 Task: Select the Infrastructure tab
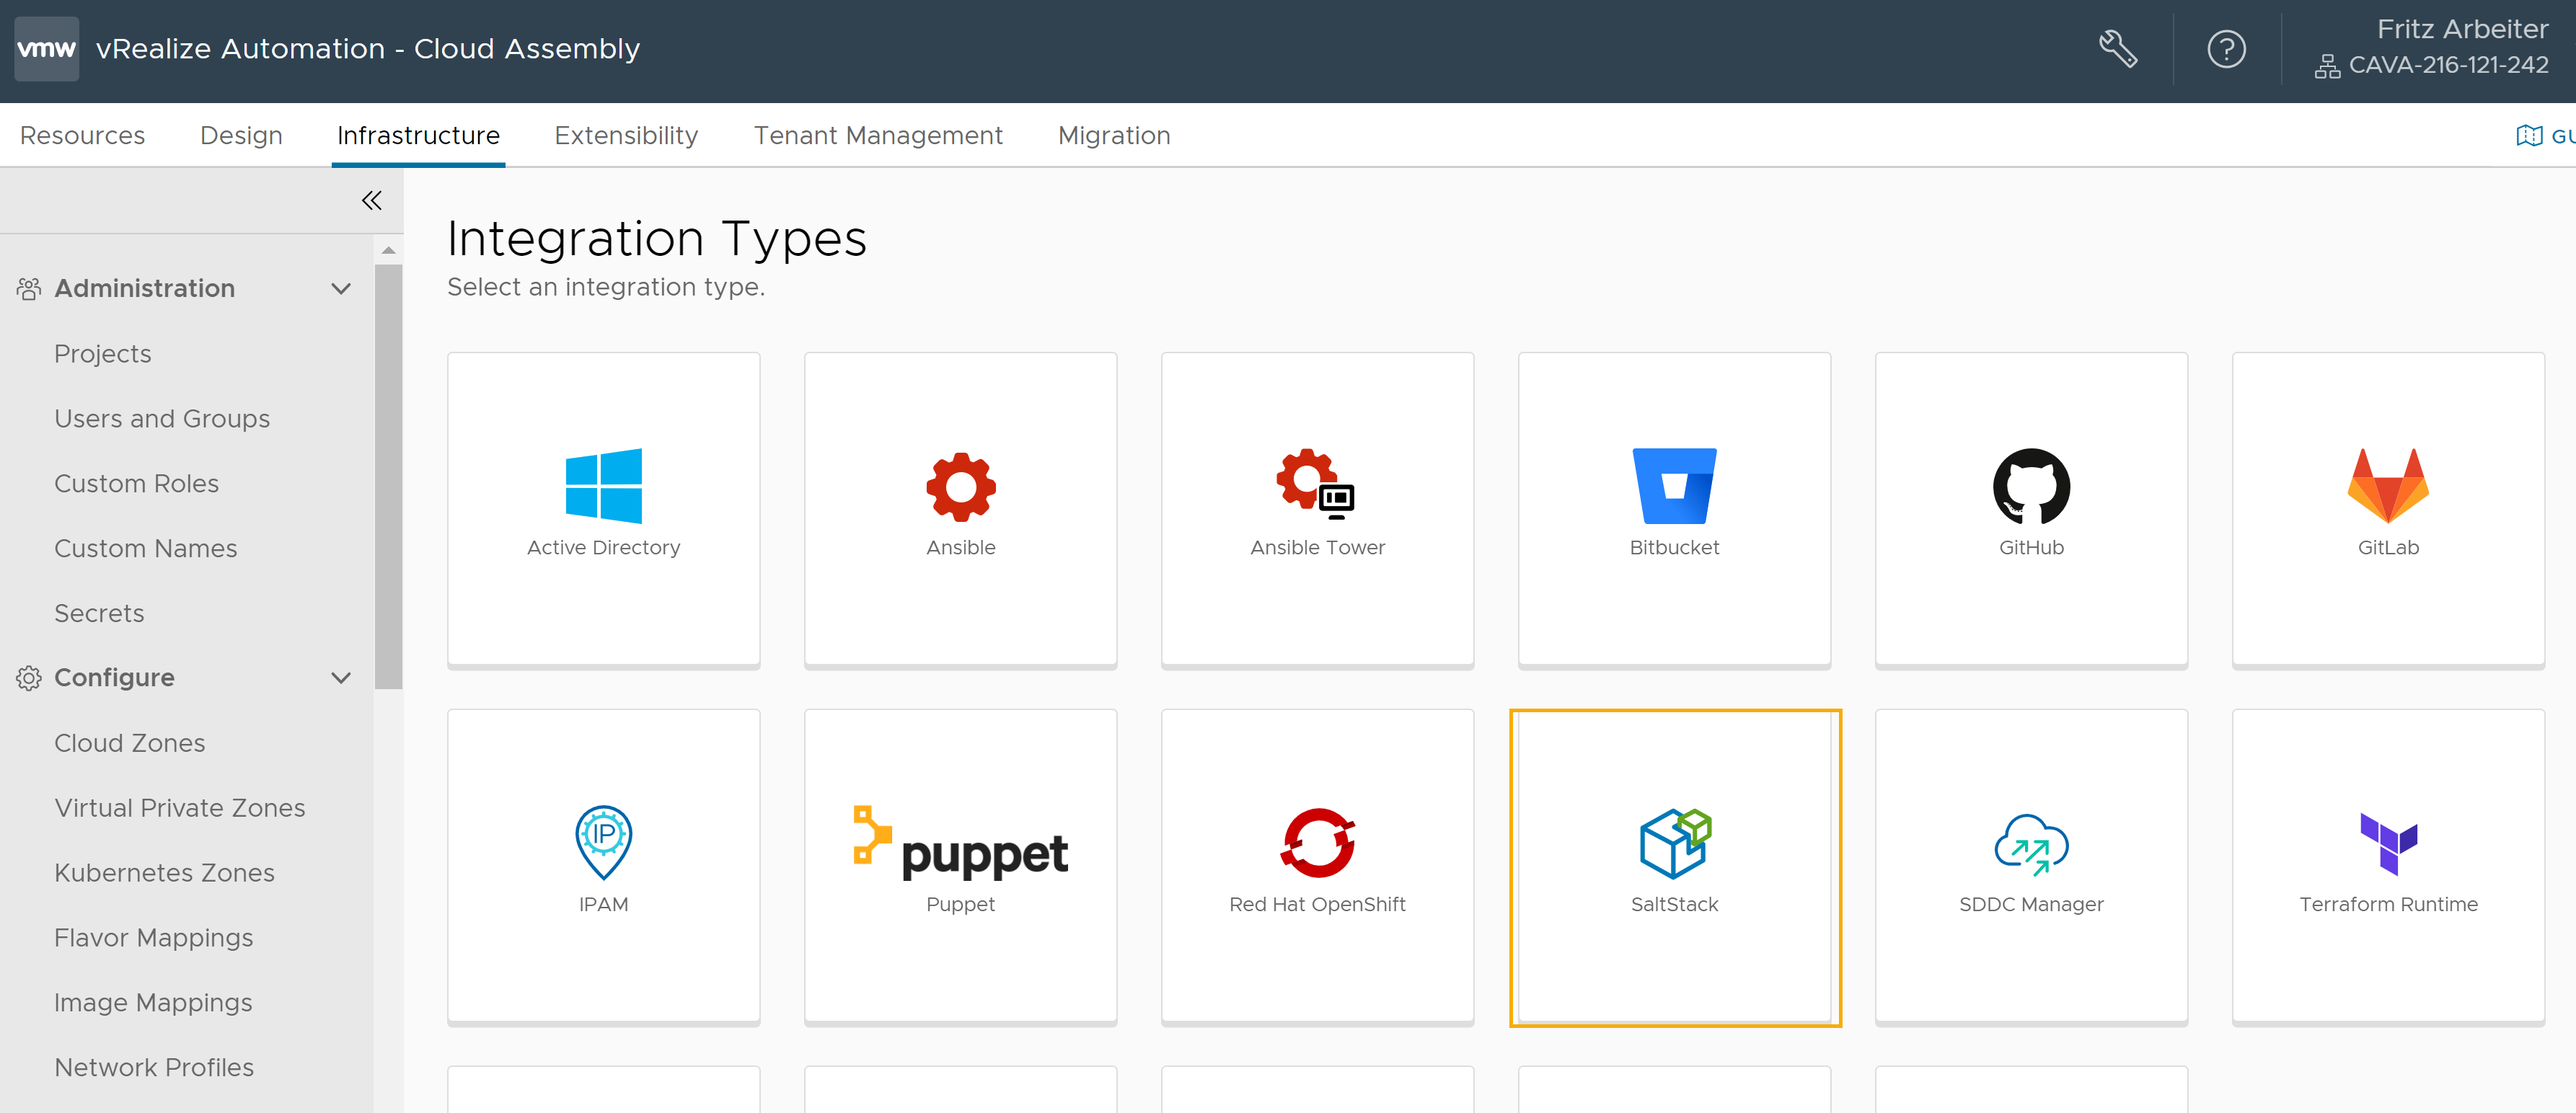[x=418, y=135]
